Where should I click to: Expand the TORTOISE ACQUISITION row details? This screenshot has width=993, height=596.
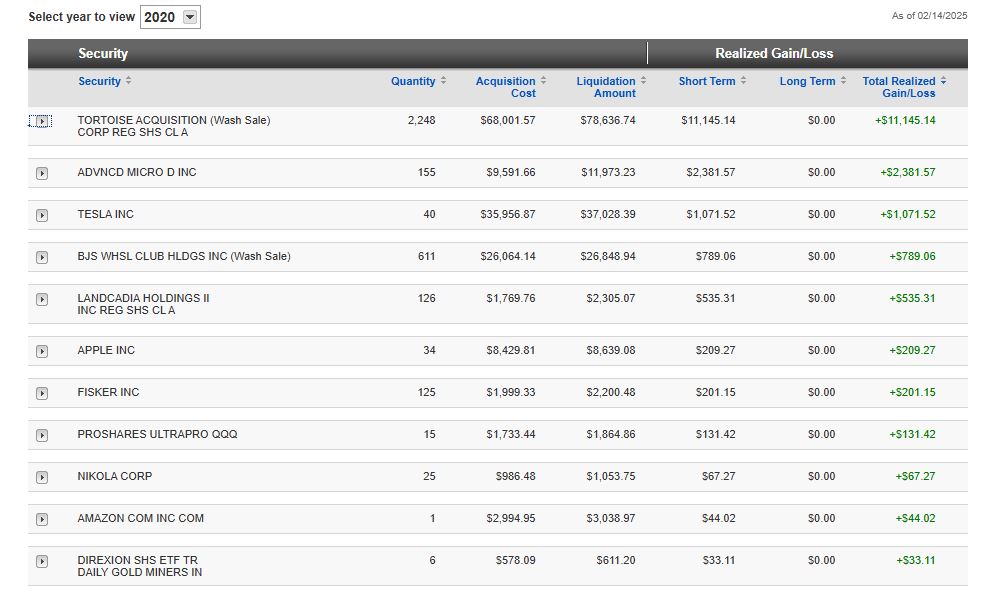point(42,121)
